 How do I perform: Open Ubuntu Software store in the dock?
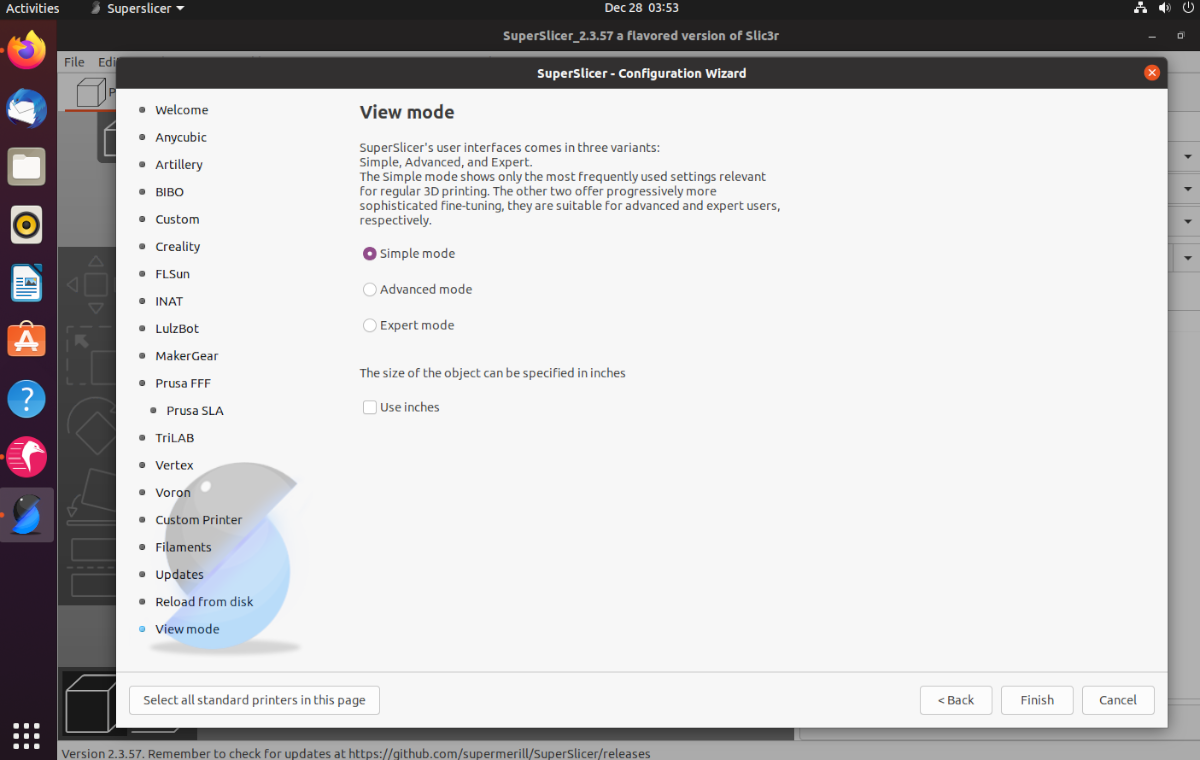tap(27, 341)
